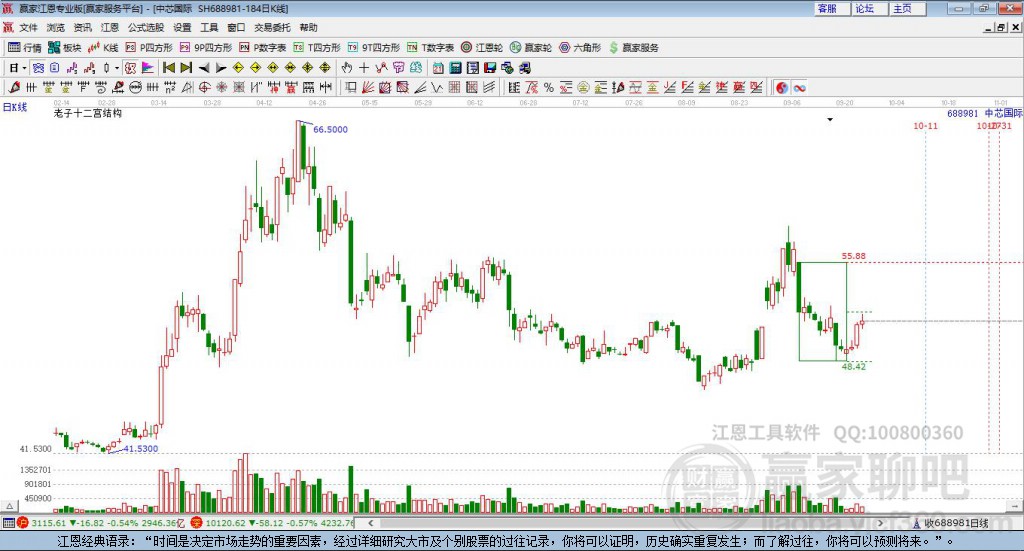This screenshot has width=1024, height=551.
Task: Open the 江恩 menu
Action: pyautogui.click(x=110, y=27)
